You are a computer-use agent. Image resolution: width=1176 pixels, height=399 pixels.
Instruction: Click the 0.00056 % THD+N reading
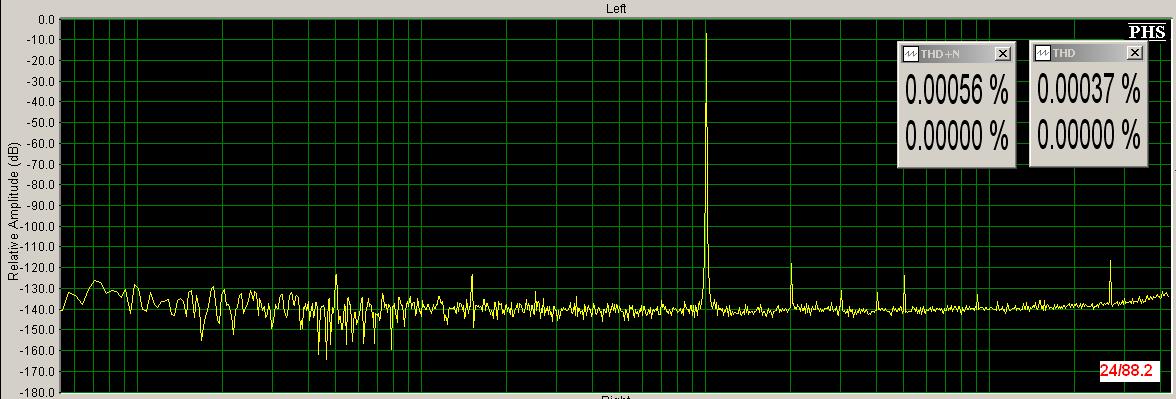[956, 91]
